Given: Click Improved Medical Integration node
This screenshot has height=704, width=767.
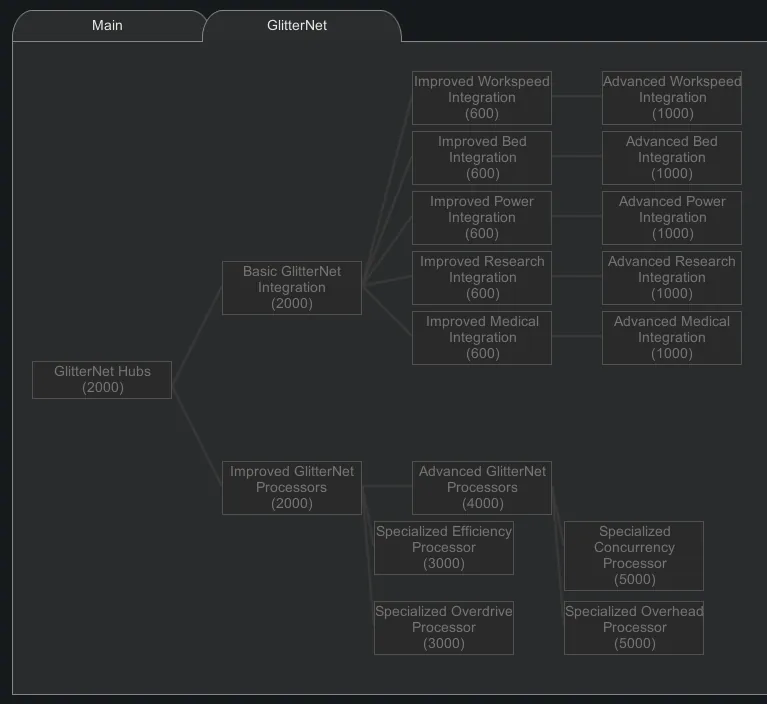Looking at the screenshot, I should (x=481, y=338).
